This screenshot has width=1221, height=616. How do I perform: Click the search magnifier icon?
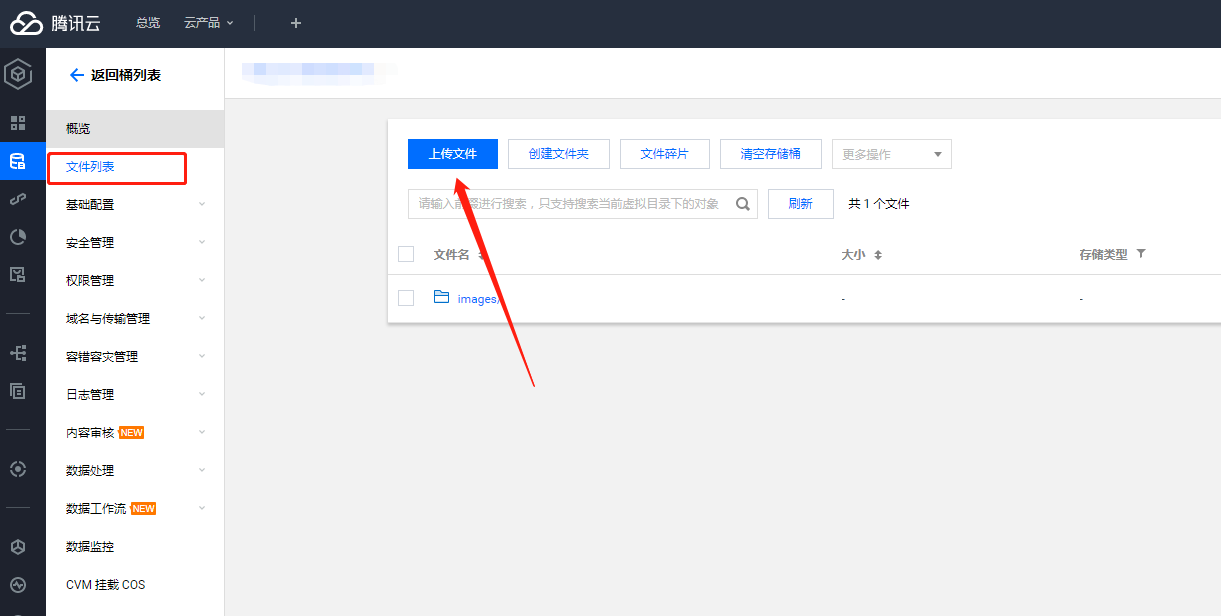[x=743, y=204]
